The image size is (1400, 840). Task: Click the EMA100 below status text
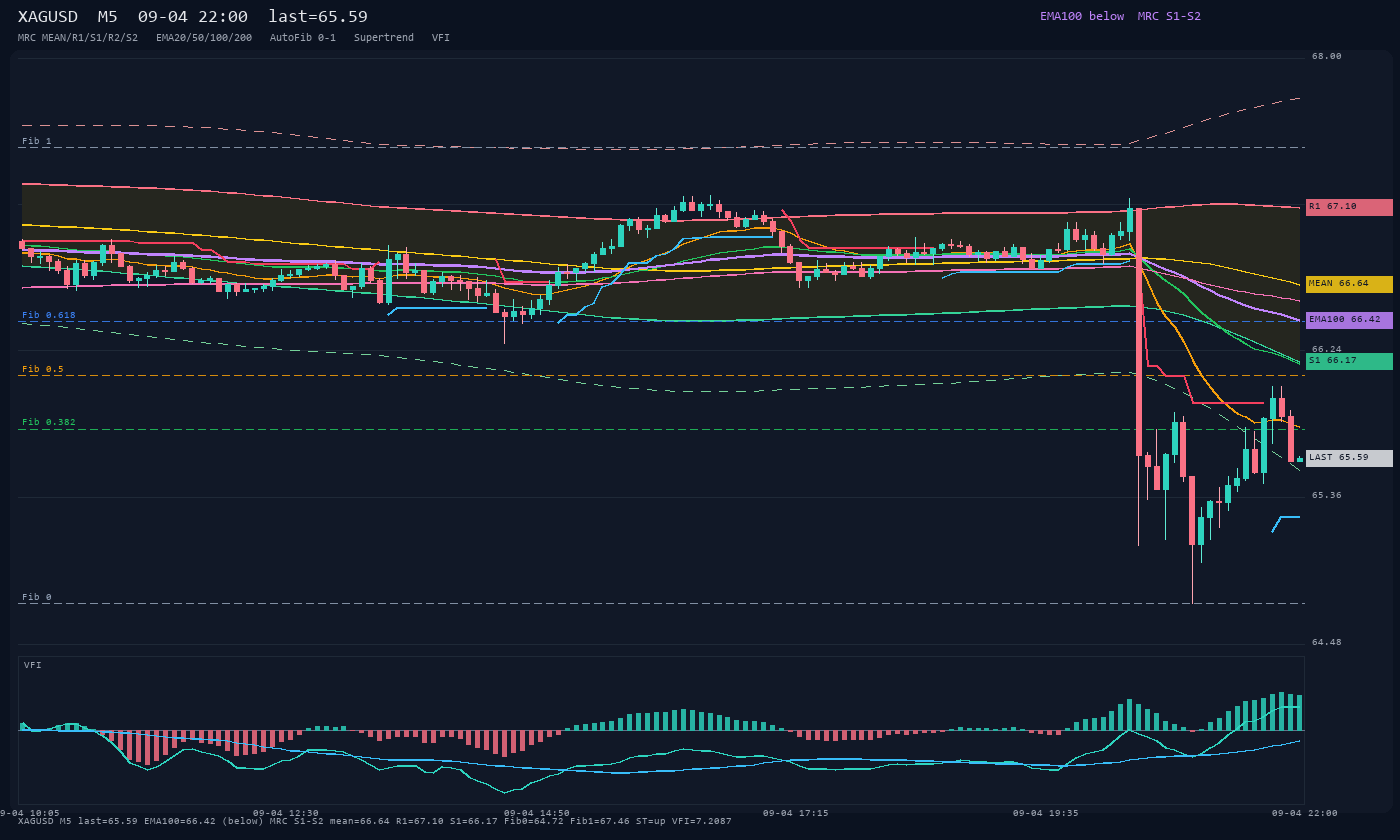1082,16
